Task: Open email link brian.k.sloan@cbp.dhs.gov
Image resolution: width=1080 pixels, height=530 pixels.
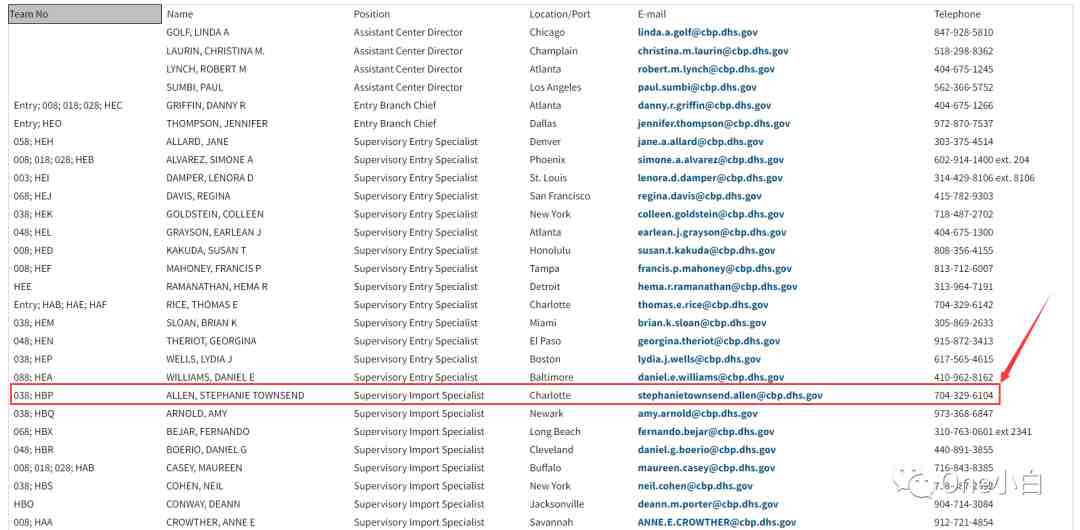Action: (x=702, y=323)
